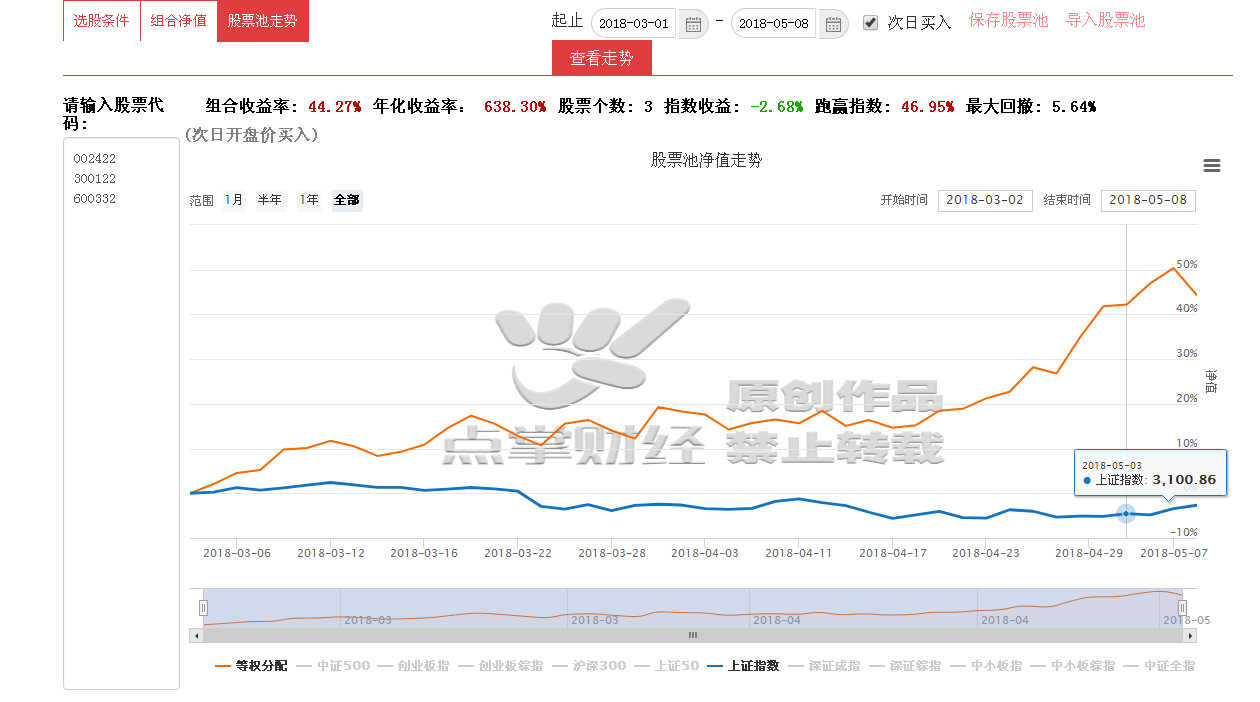Show the 中证500 series
Screen dimensions: 1260x702
333,665
